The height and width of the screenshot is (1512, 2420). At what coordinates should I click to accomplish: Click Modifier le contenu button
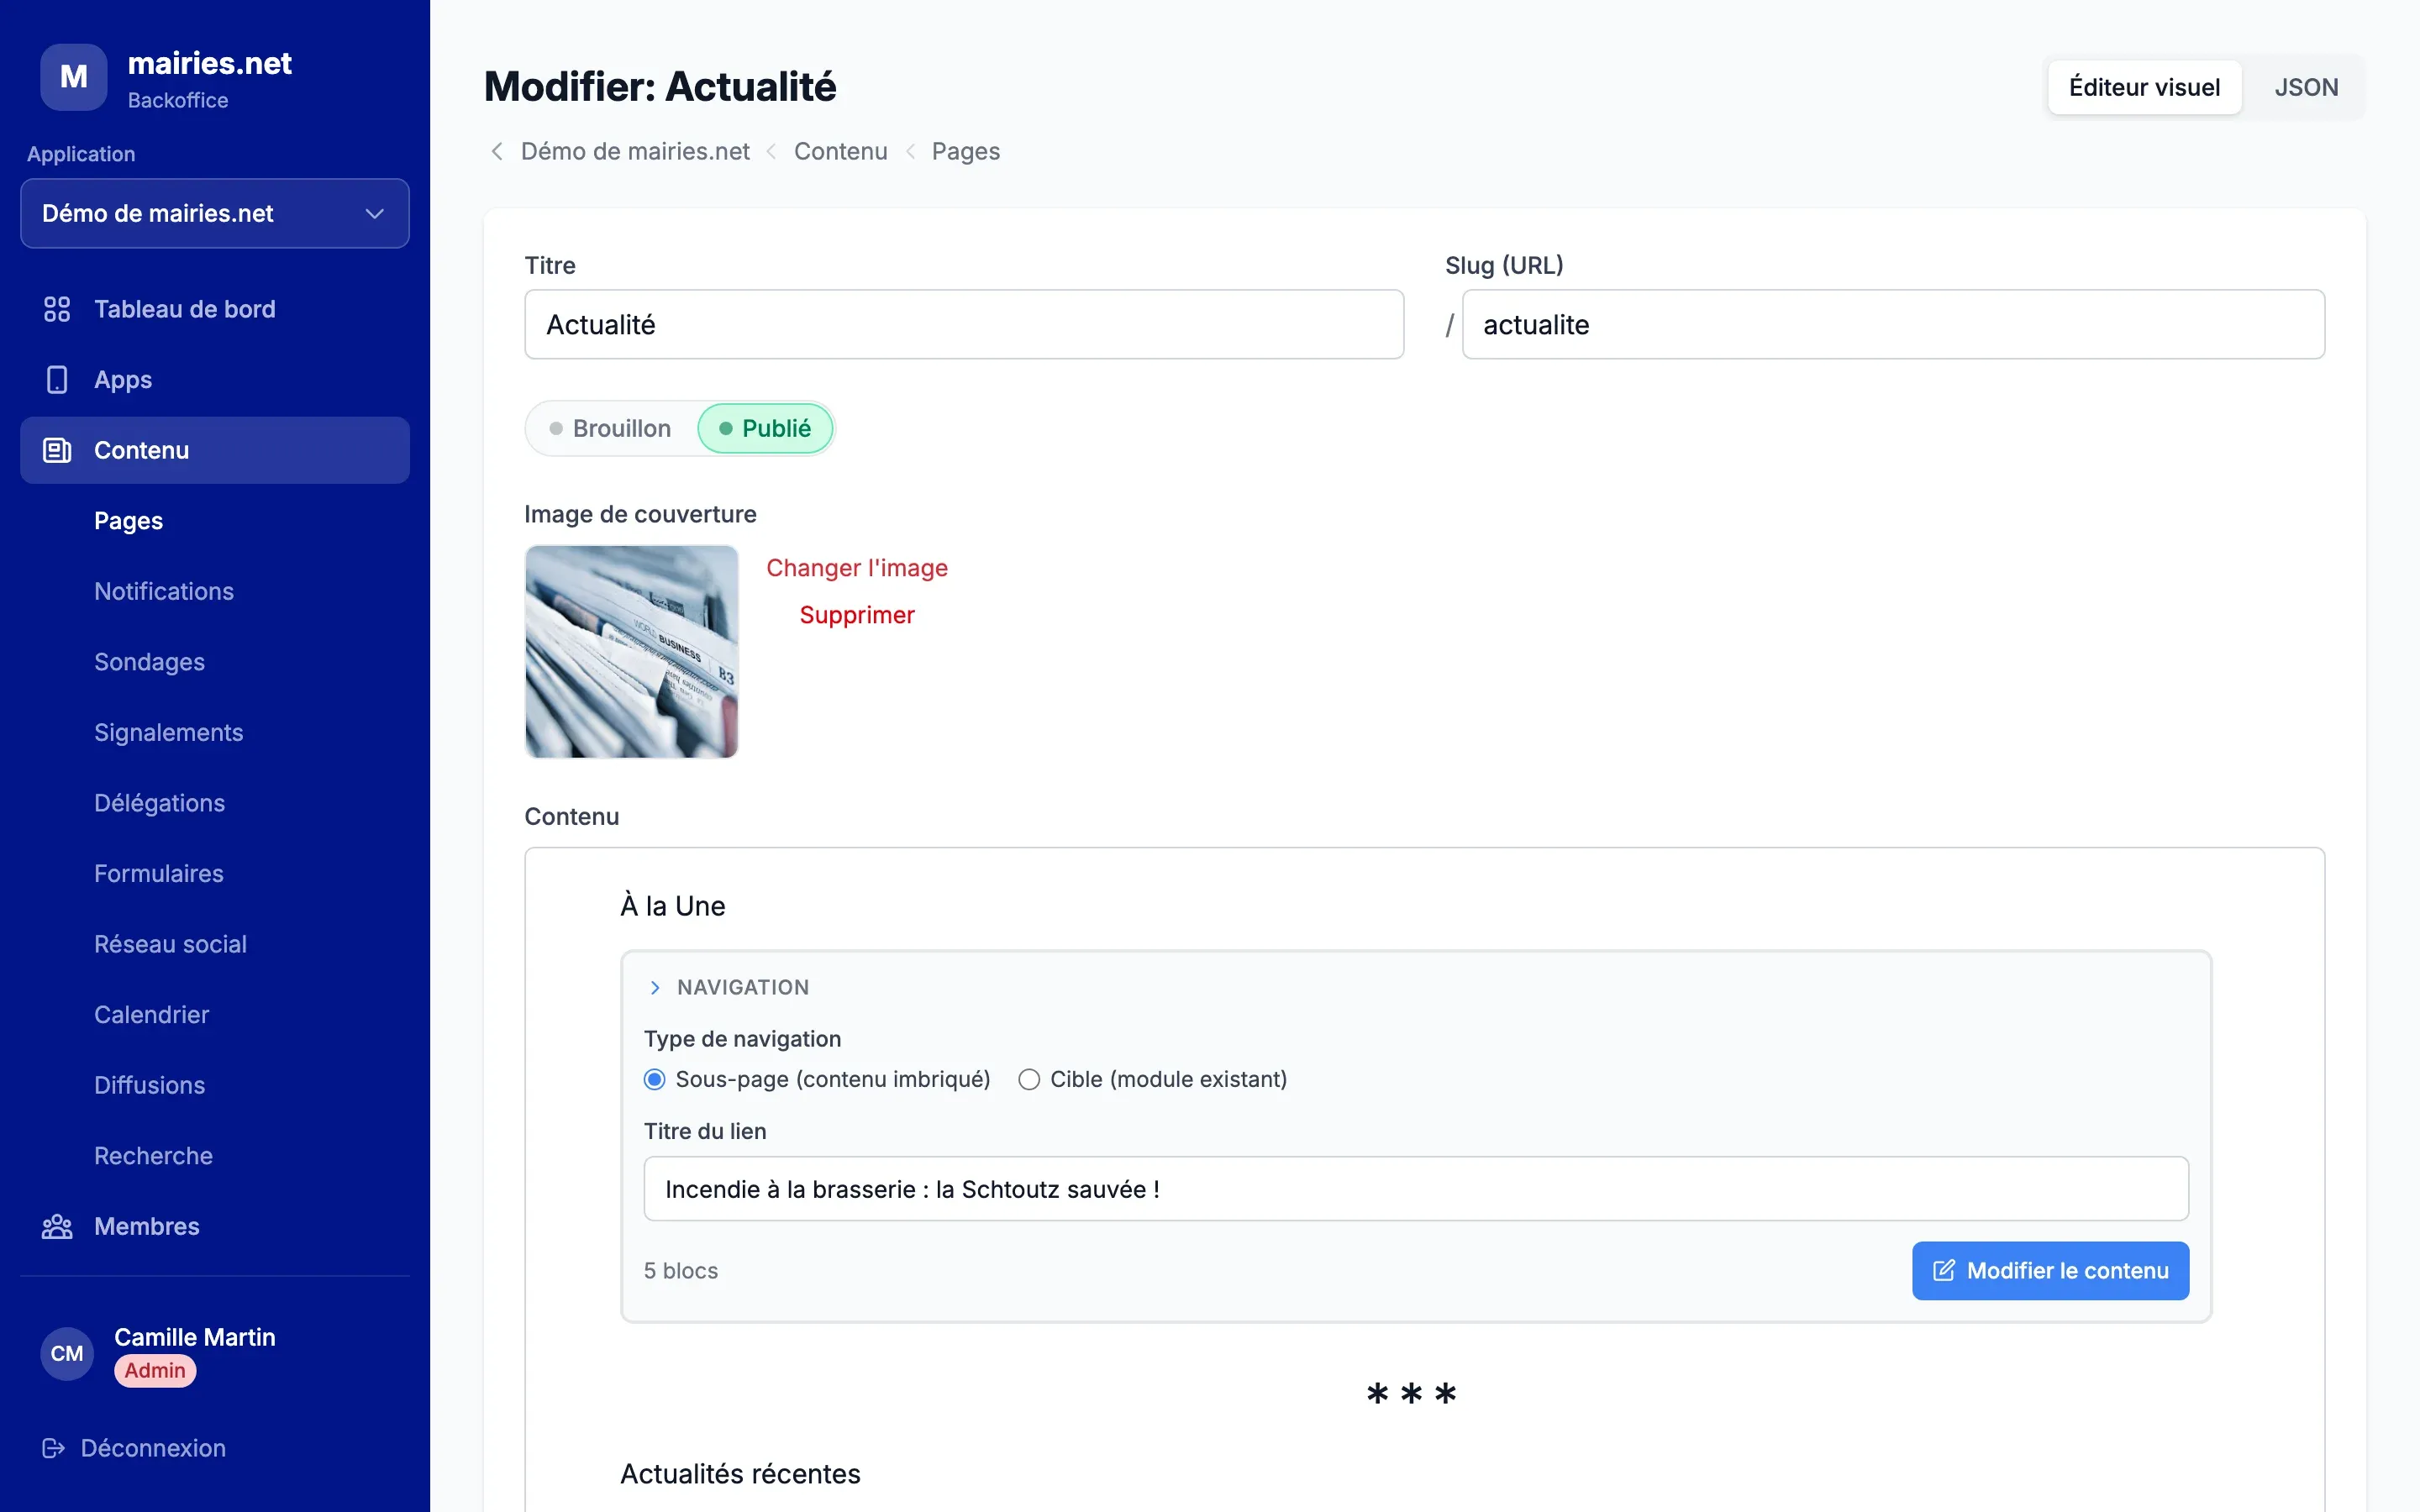point(2050,1270)
